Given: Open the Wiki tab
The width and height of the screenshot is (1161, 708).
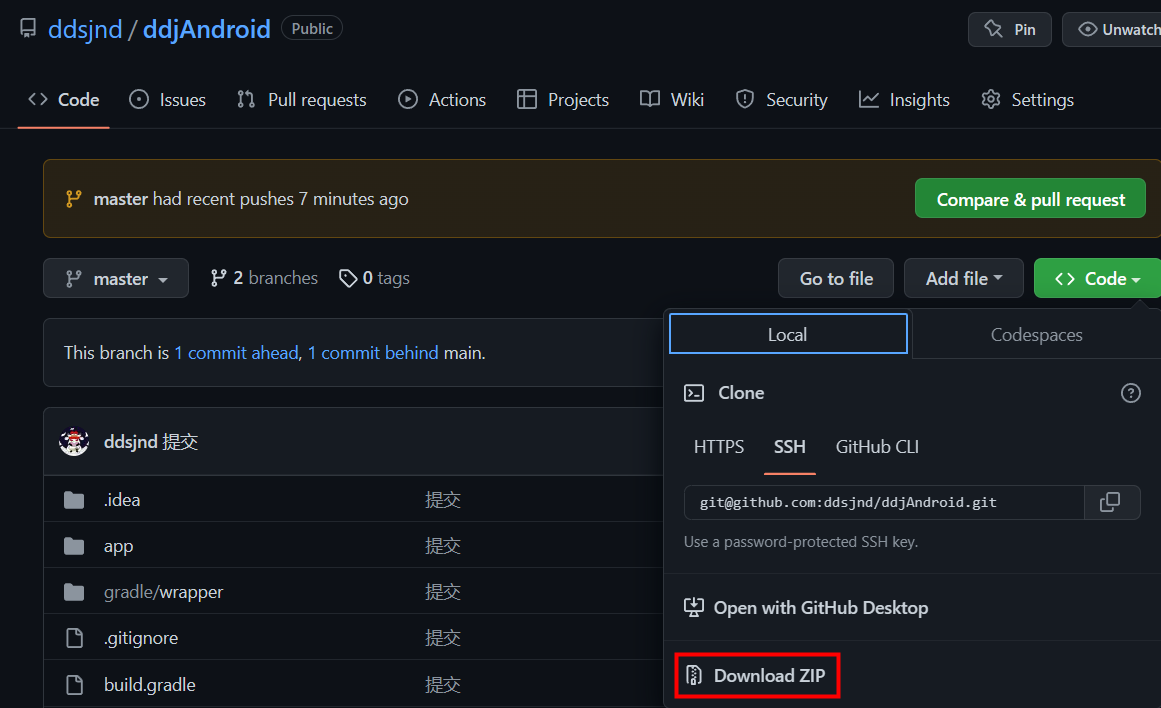Looking at the screenshot, I should tap(672, 100).
